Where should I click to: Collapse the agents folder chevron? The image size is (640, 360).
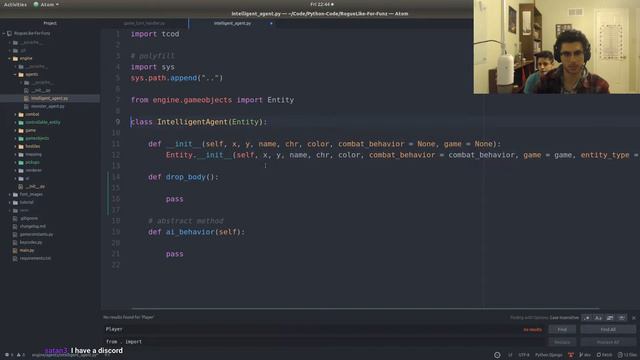coord(16,74)
